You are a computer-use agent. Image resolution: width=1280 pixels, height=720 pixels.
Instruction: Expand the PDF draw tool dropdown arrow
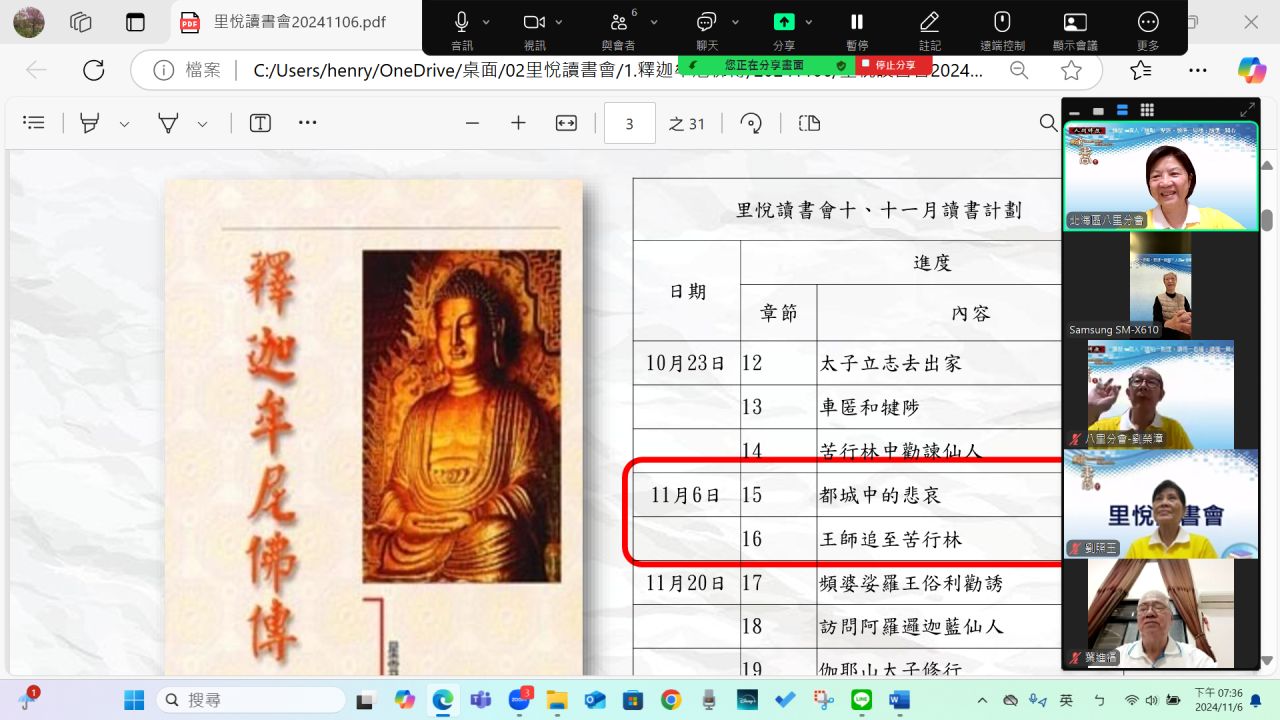pyautogui.click(x=203, y=124)
